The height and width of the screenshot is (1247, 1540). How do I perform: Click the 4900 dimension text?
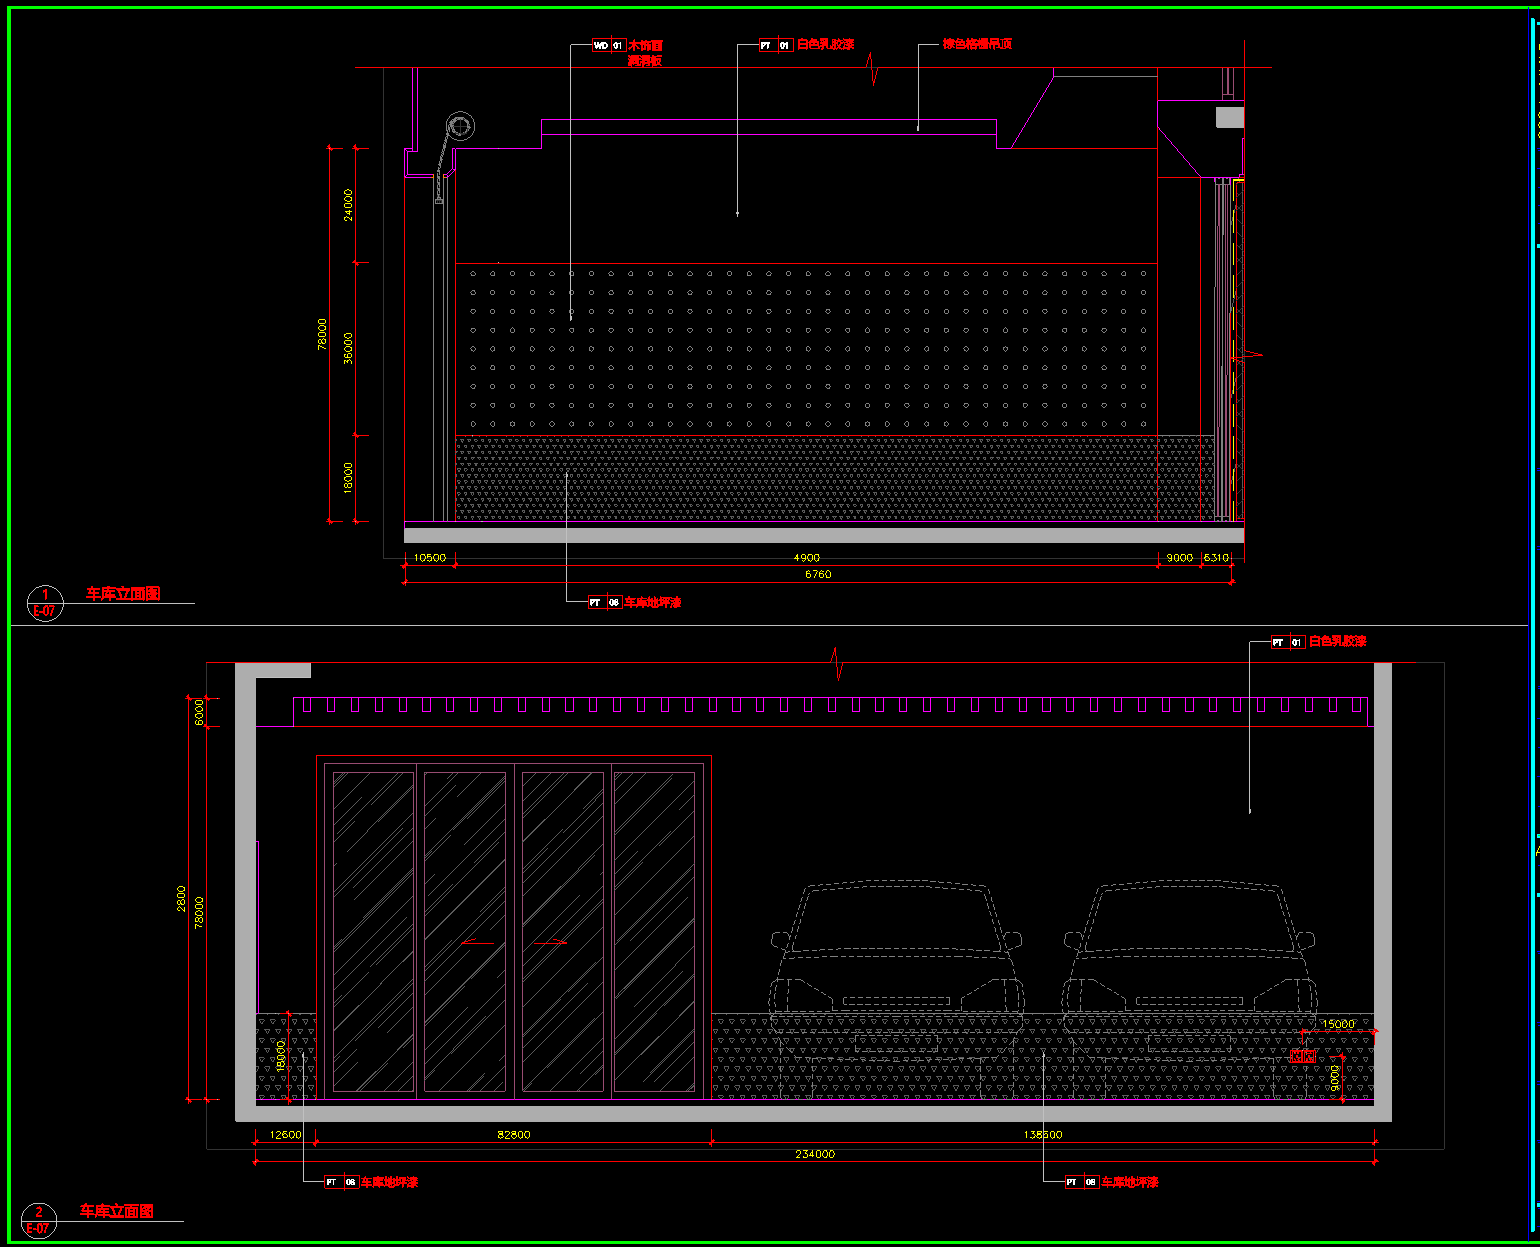(x=806, y=558)
